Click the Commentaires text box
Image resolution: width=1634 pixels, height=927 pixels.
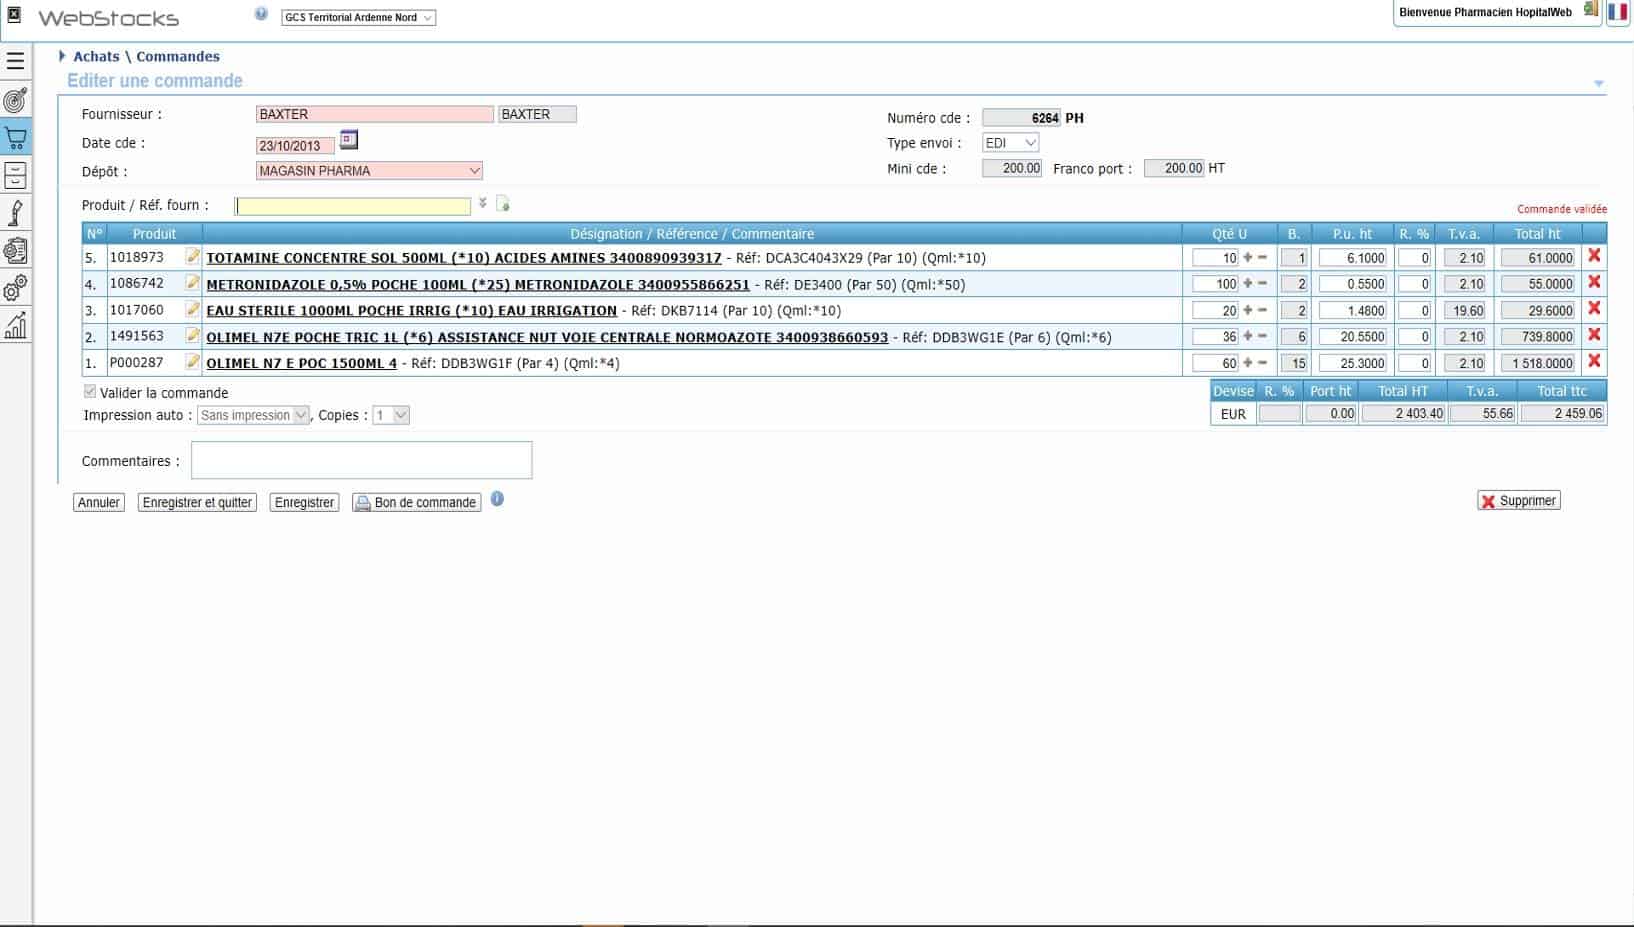361,460
